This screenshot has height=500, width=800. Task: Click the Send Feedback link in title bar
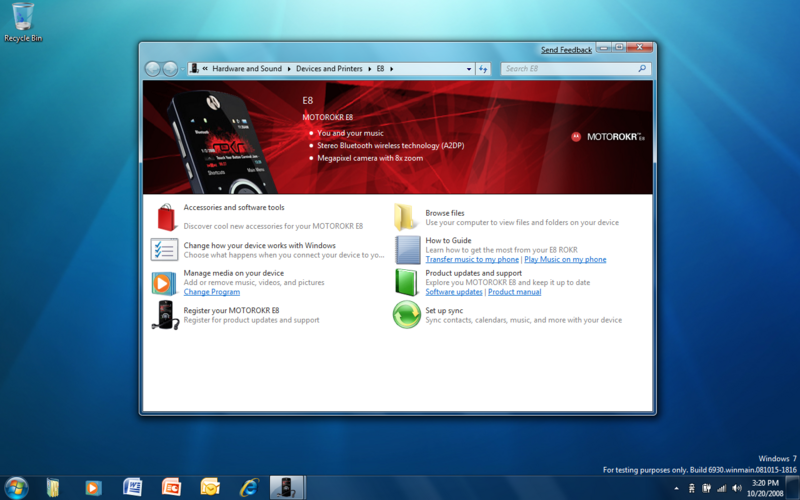click(x=566, y=50)
